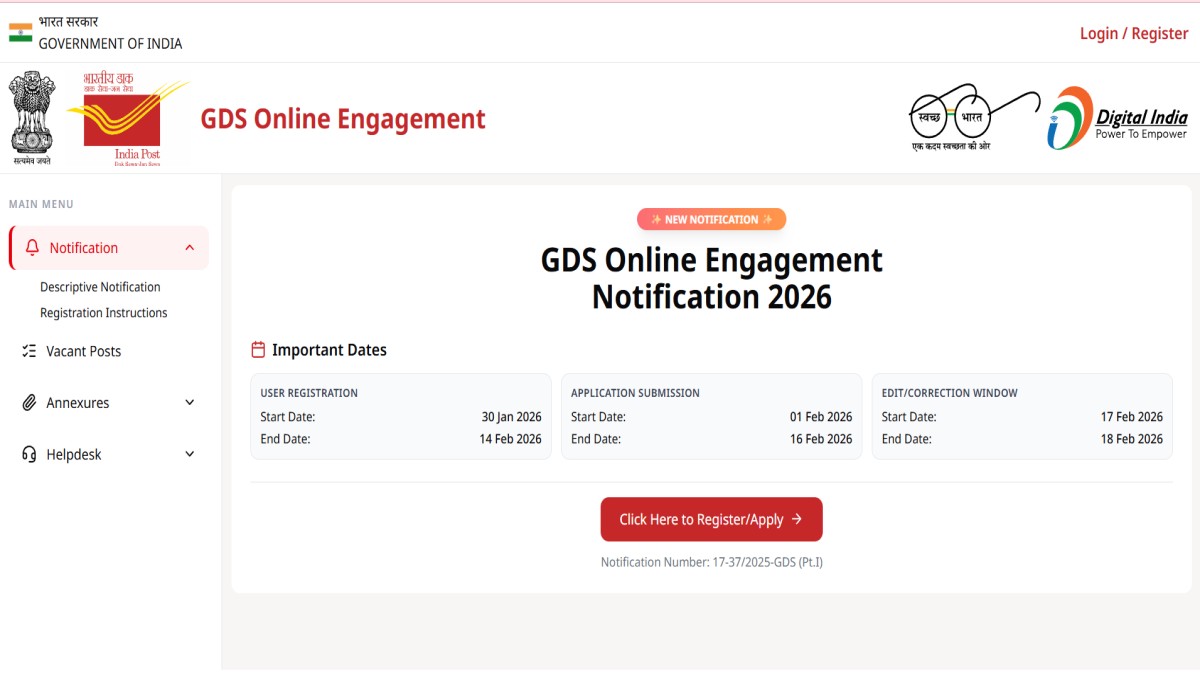Click the national emblem of India logo
Image resolution: width=1200 pixels, height=675 pixels.
pyautogui.click(x=32, y=117)
